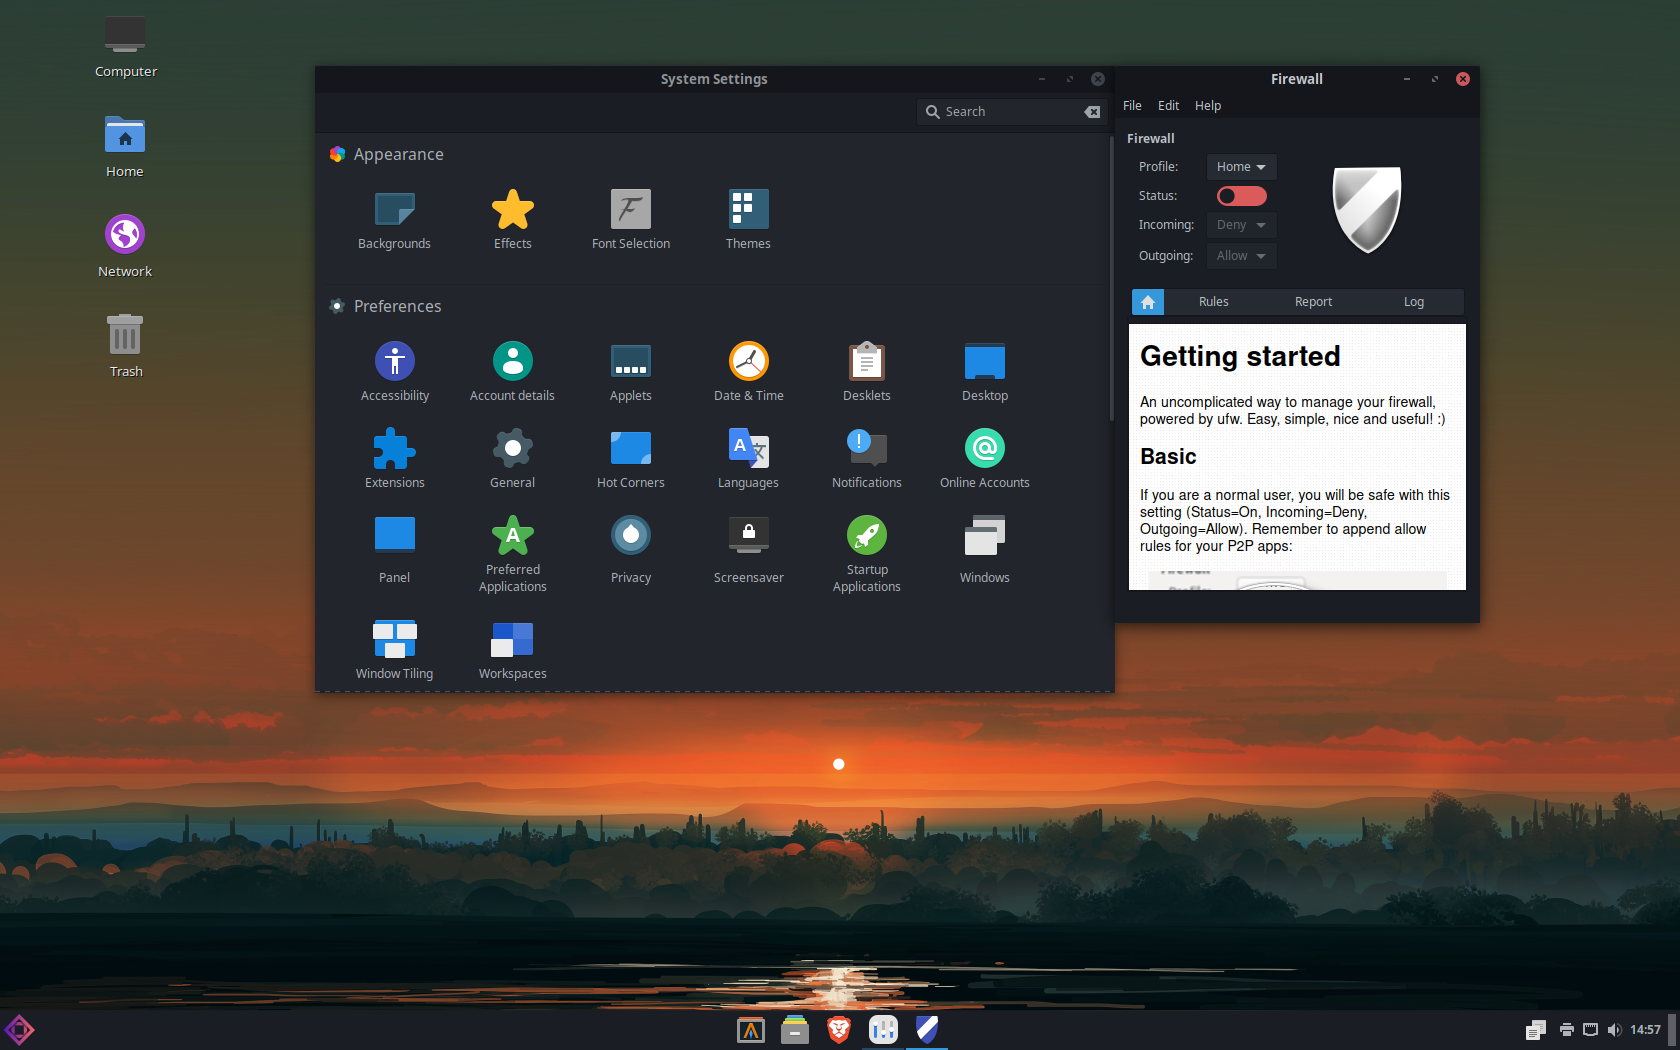Click the Brave browser taskbar icon
This screenshot has height=1050, width=1680.
point(839,1029)
